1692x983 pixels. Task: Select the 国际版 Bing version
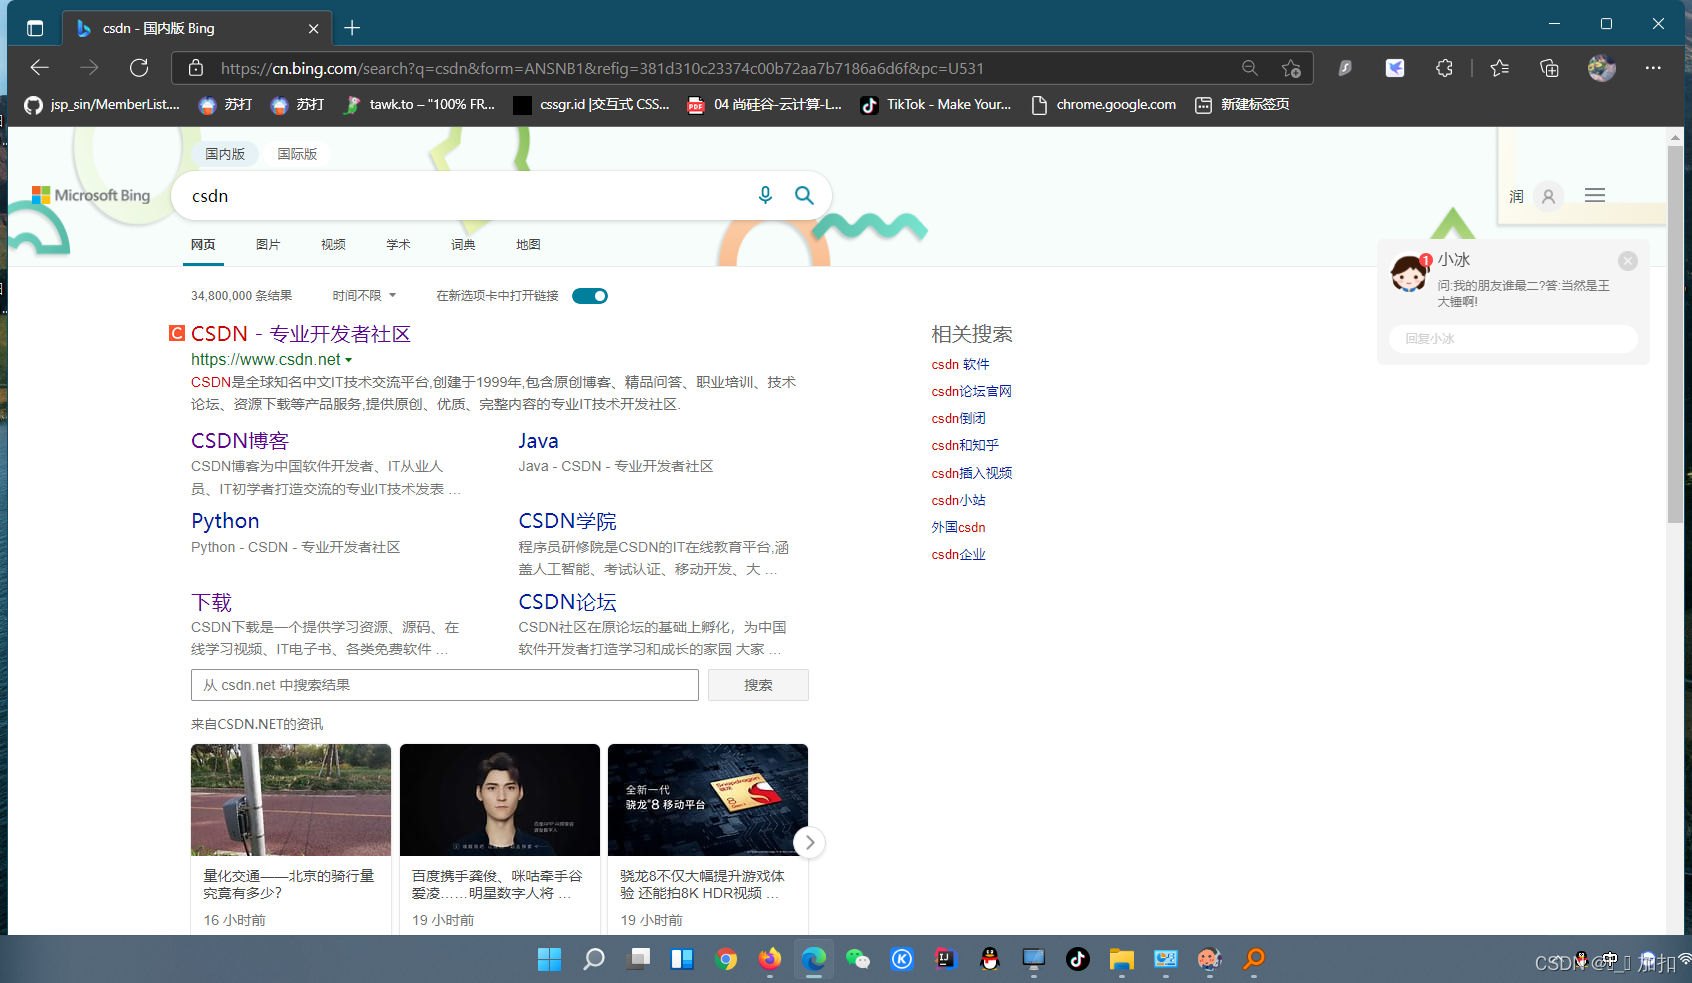tap(297, 154)
